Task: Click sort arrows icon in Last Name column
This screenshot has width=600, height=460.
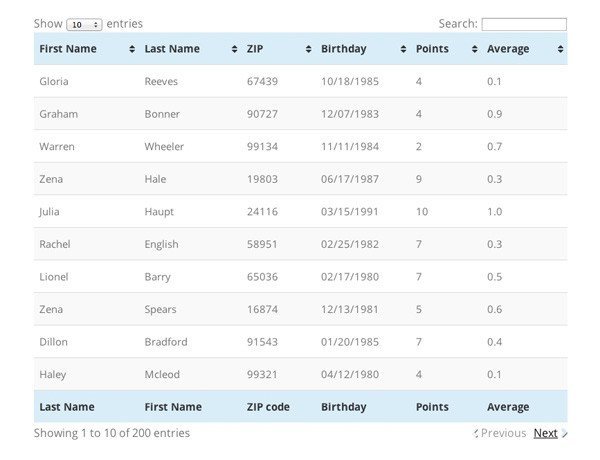Action: tap(234, 49)
